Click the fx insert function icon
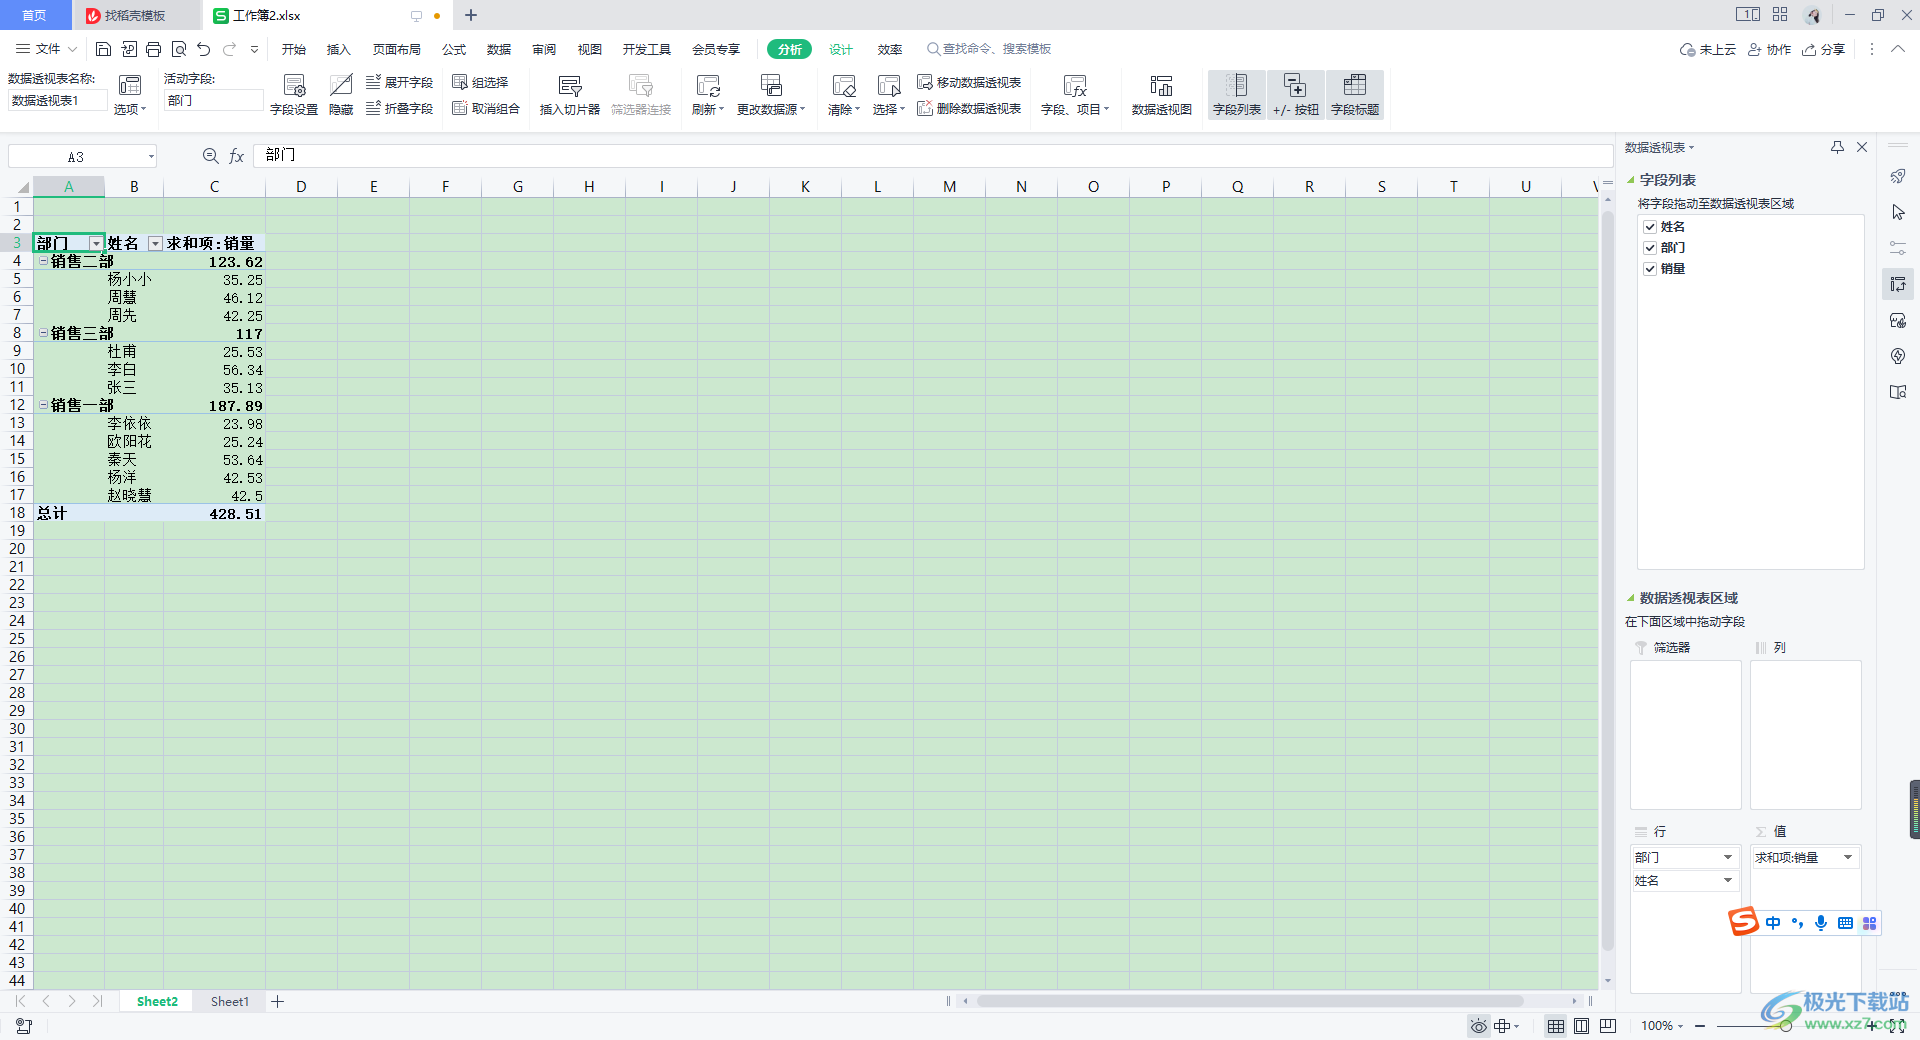Image resolution: width=1920 pixels, height=1040 pixels. [x=237, y=156]
